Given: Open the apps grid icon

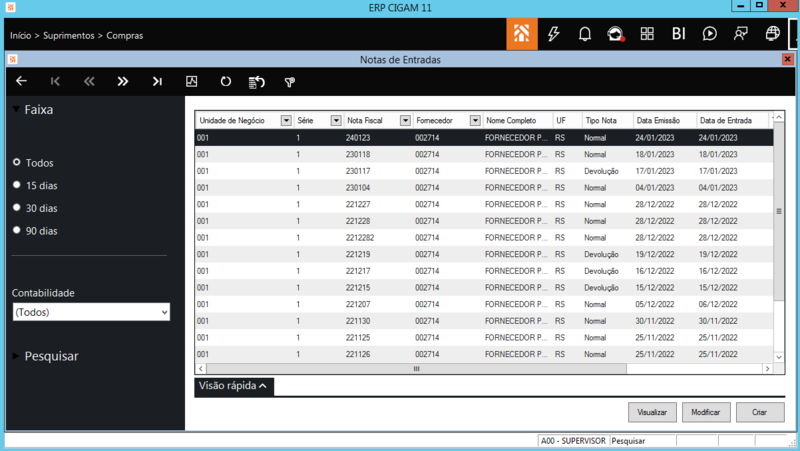Looking at the screenshot, I should pyautogui.click(x=647, y=34).
